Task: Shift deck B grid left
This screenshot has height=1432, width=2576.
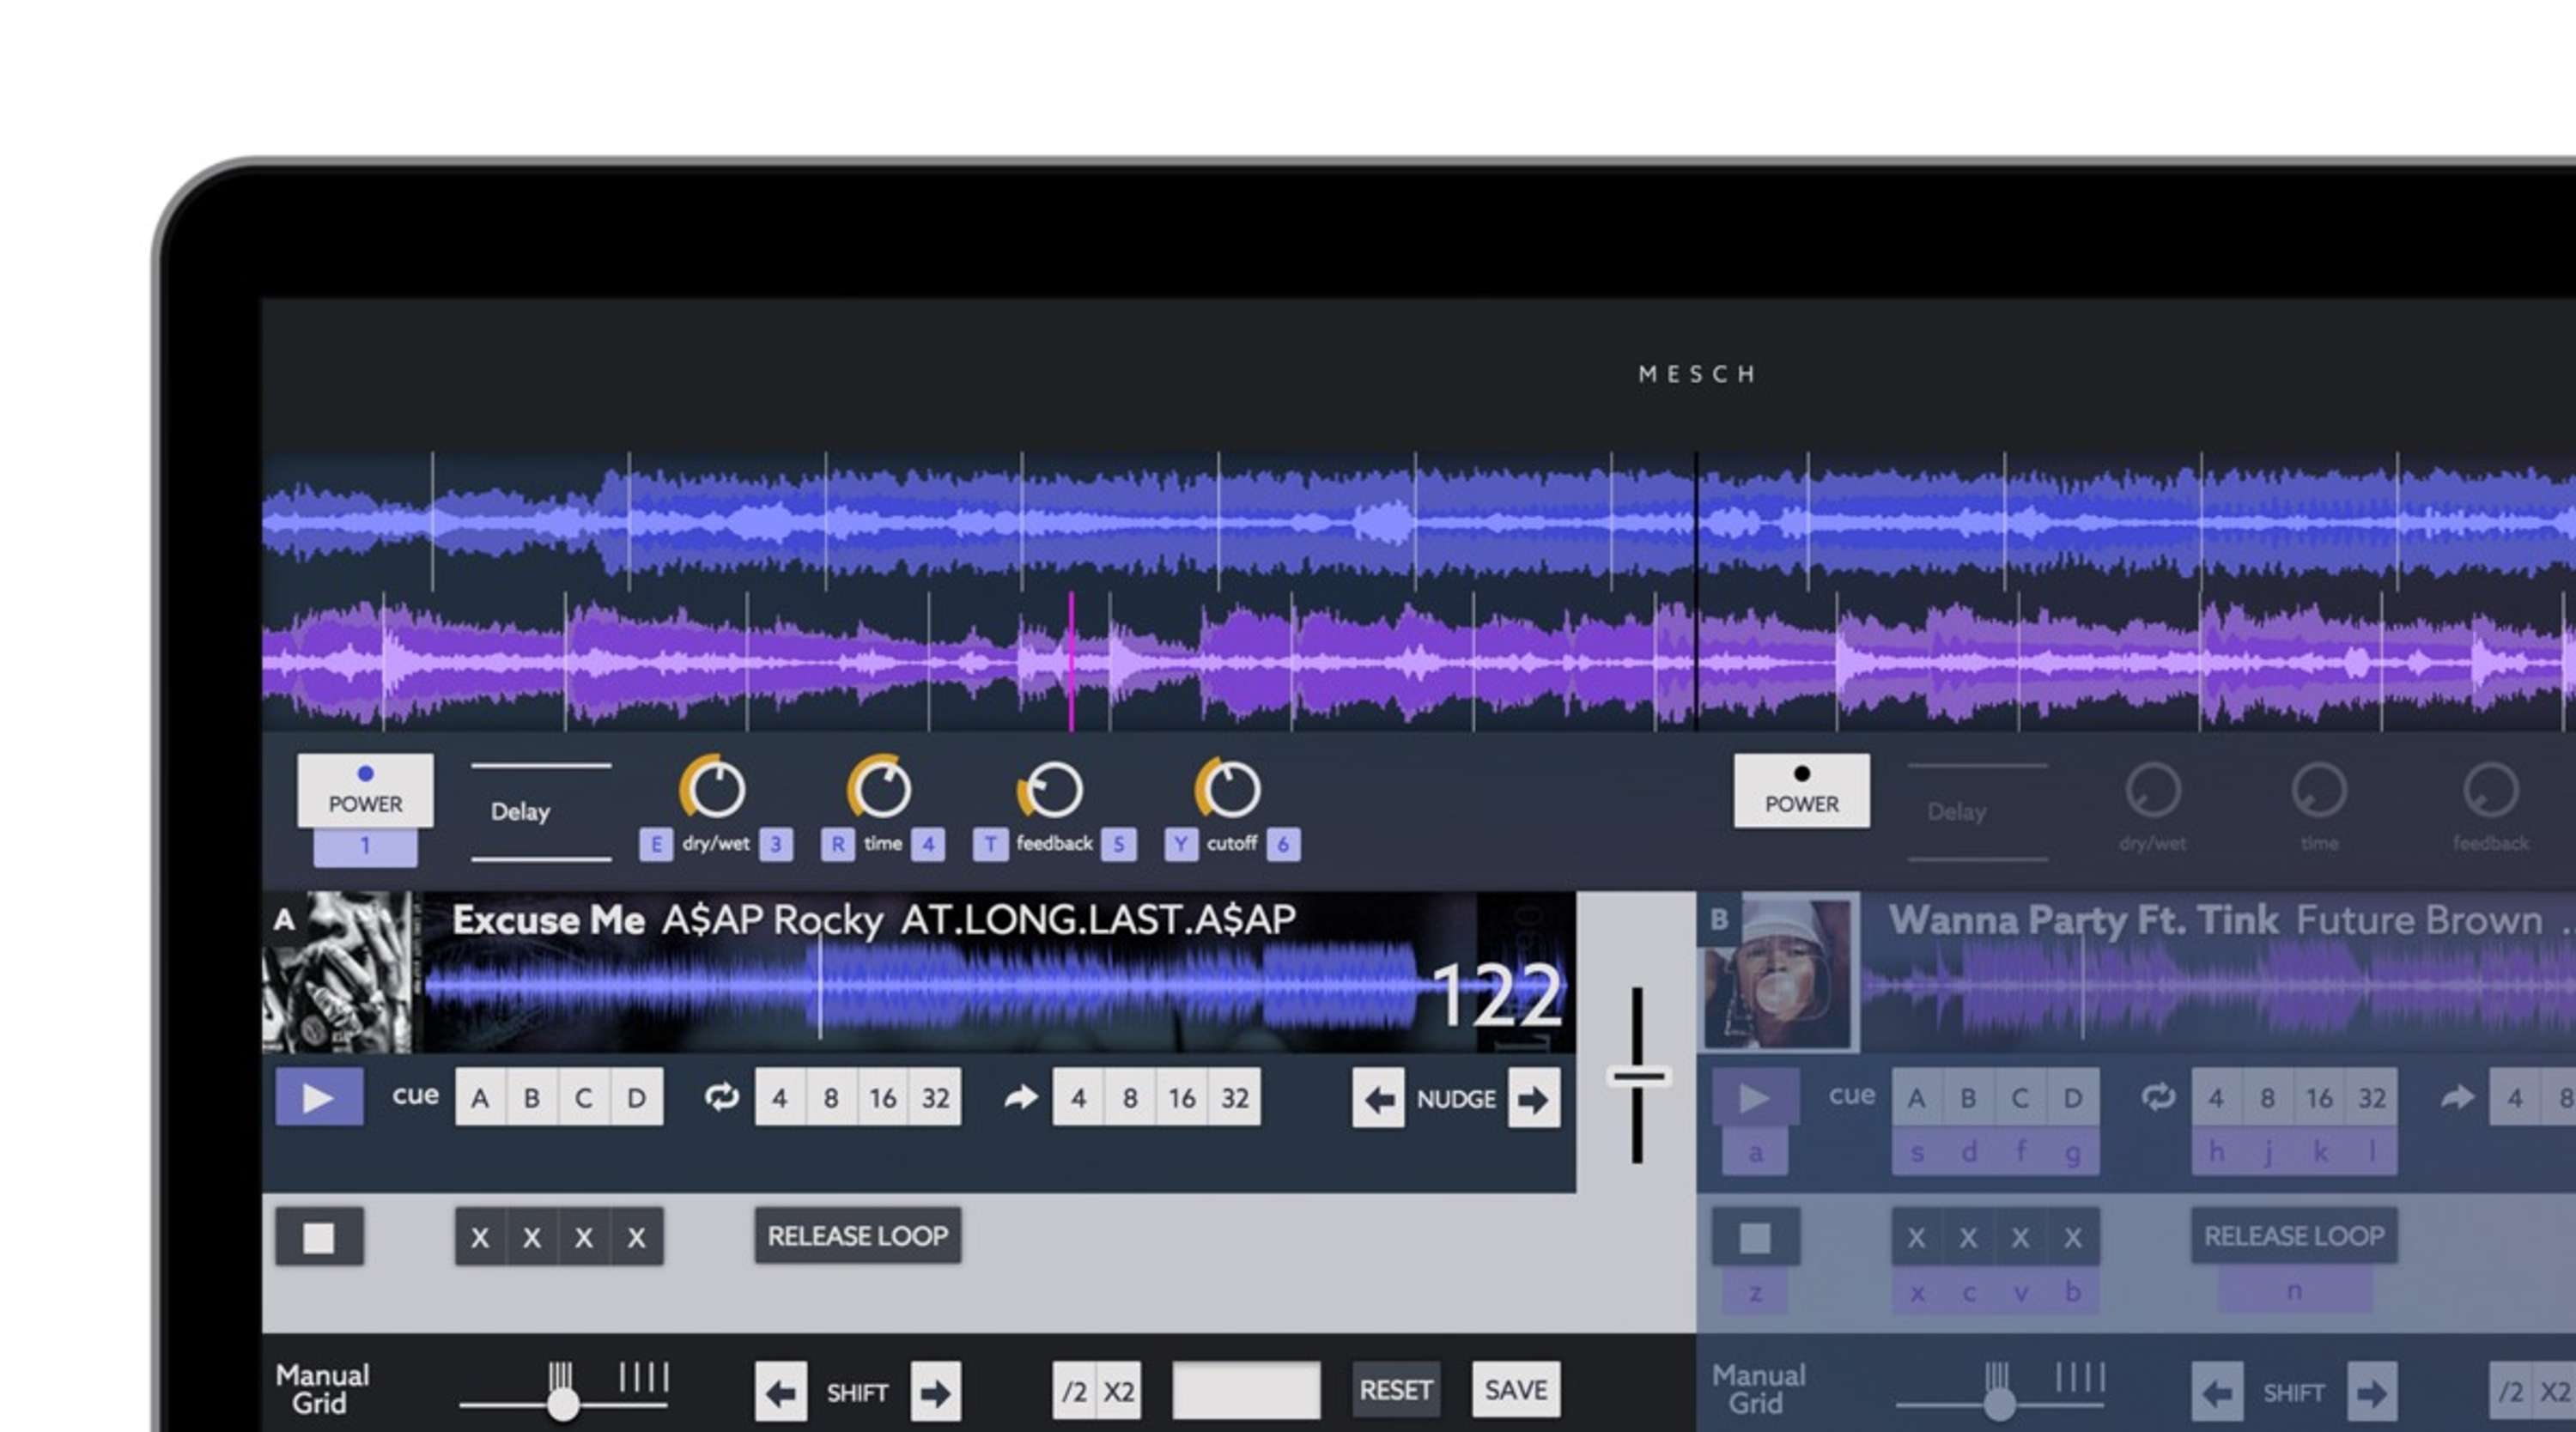Action: tap(2217, 1392)
